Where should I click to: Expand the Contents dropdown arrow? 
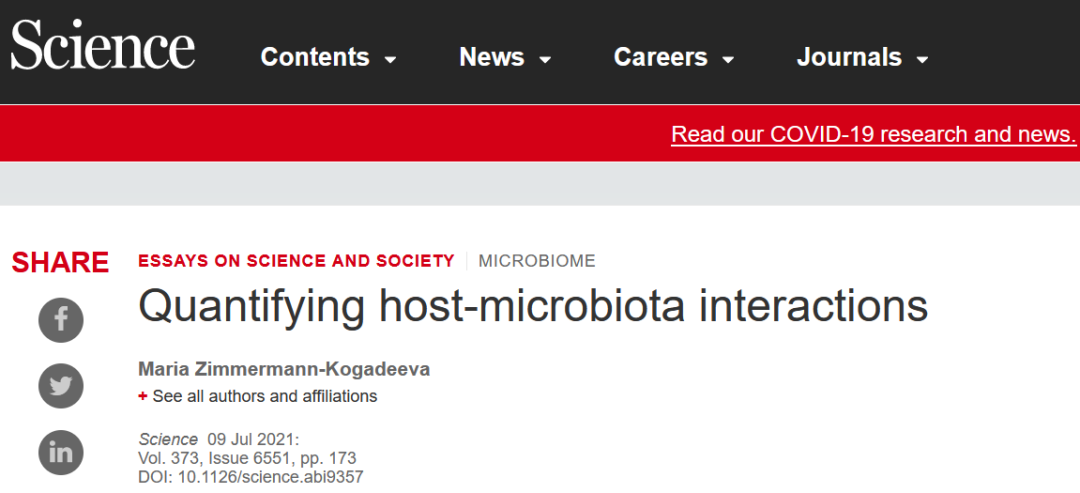(390, 60)
